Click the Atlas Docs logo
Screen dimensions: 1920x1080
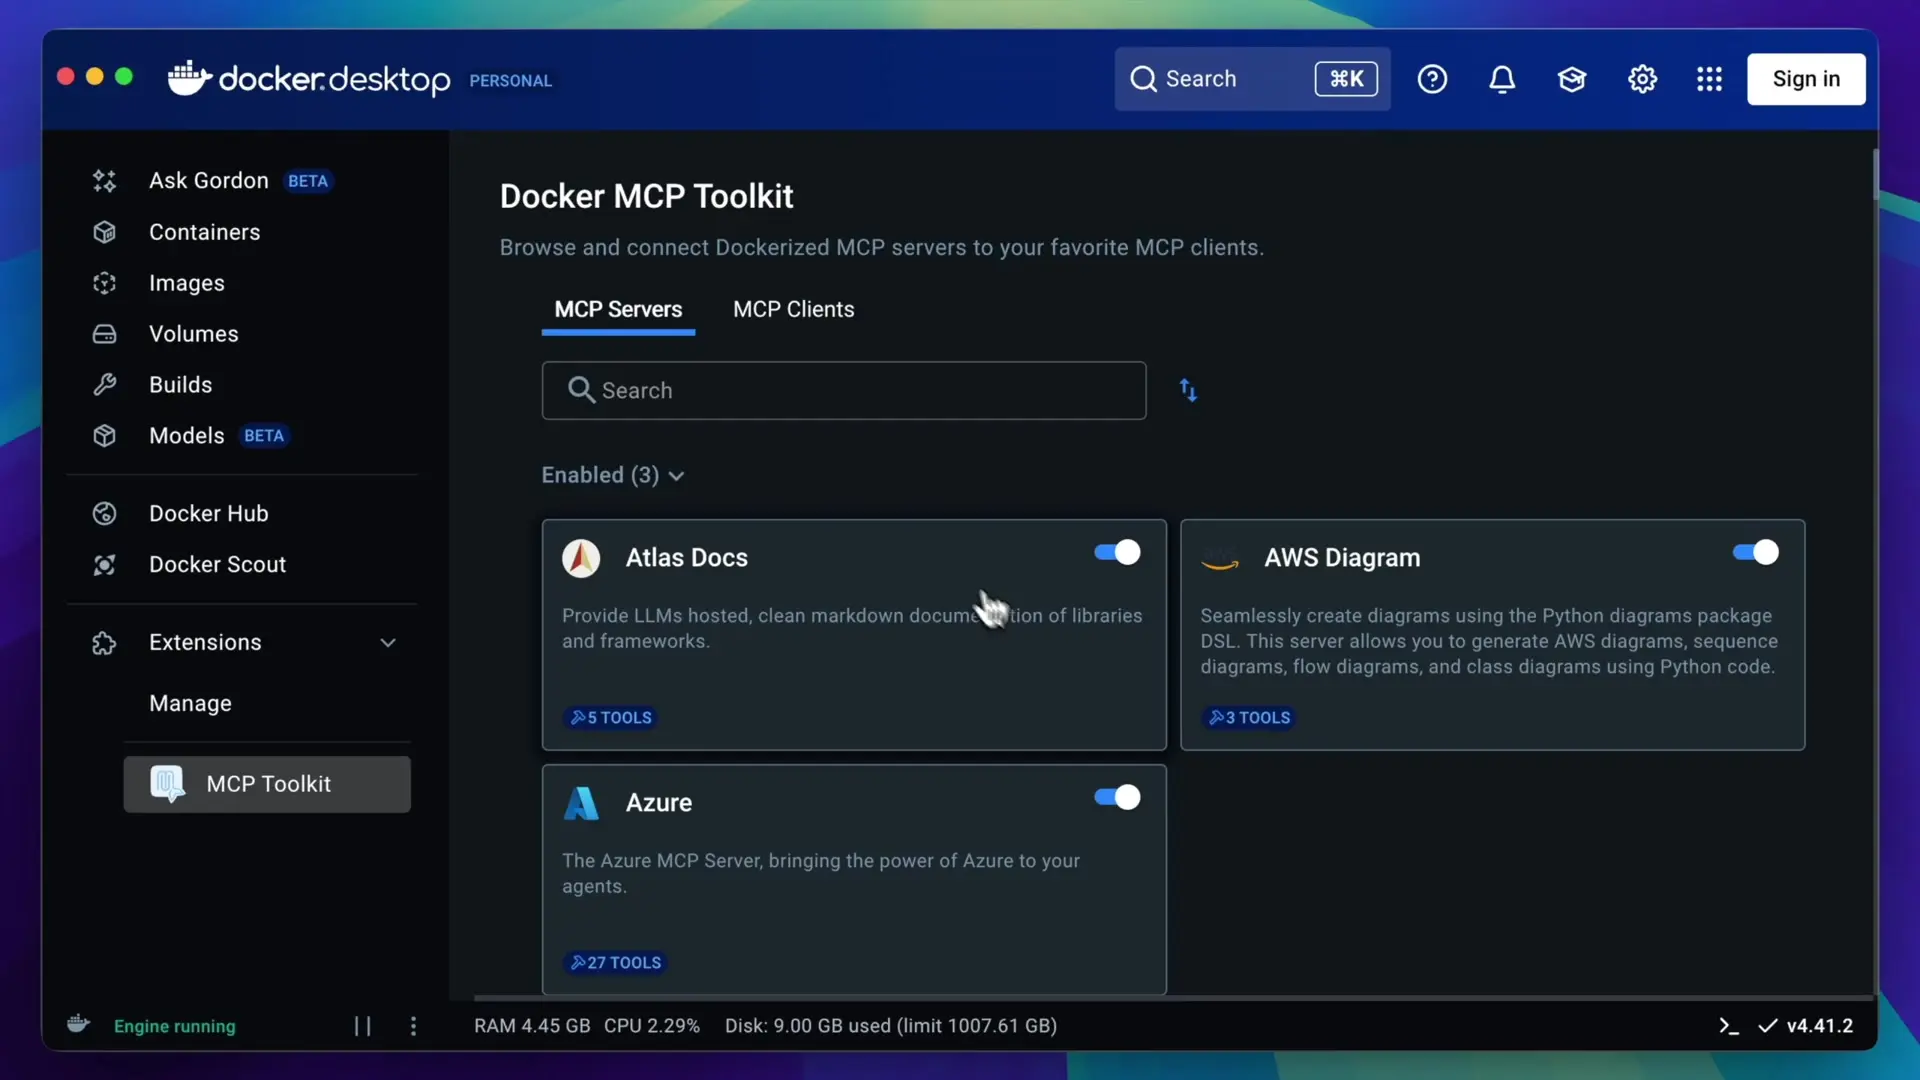581,558
